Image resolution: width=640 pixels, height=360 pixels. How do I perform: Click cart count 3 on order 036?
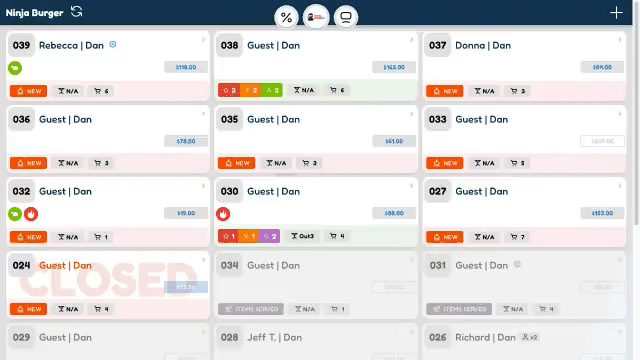point(101,163)
